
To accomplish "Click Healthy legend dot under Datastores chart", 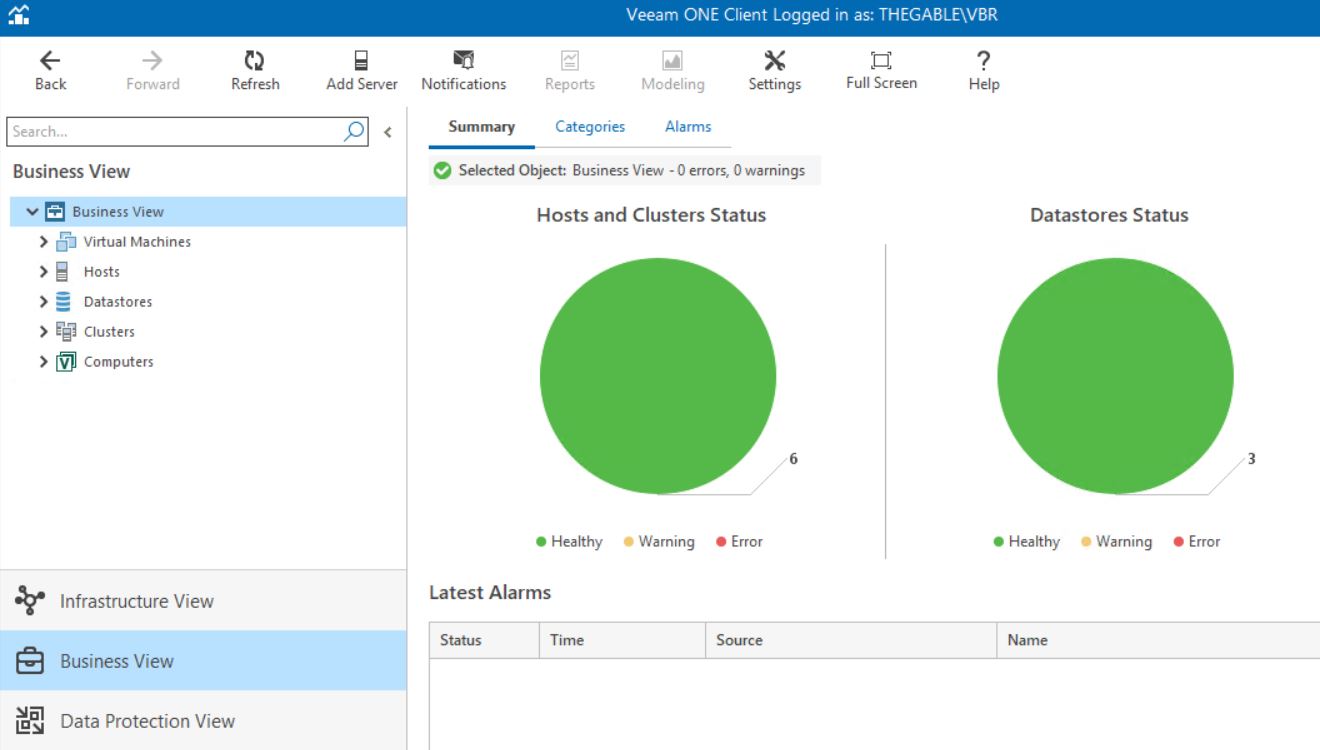I will click(998, 541).
